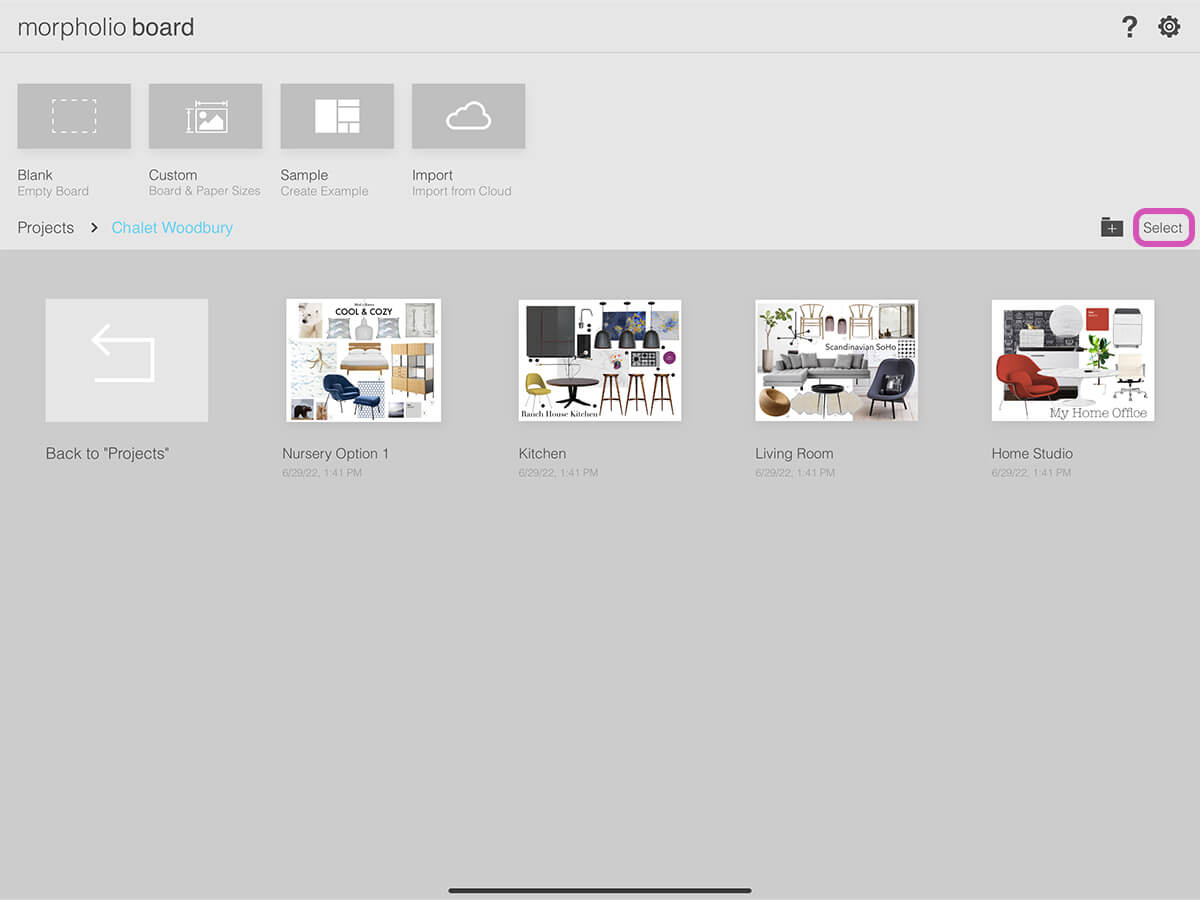
Task: Create a Sample example board
Action: (337, 116)
